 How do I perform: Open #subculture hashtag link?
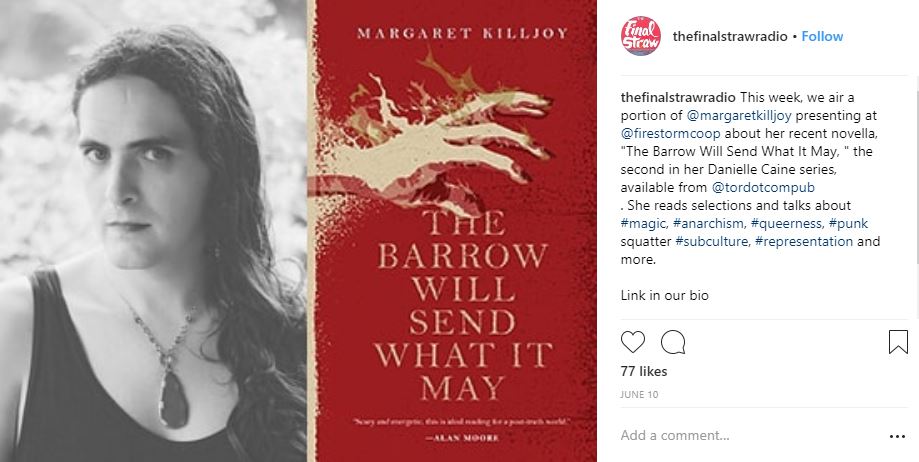click(x=712, y=242)
